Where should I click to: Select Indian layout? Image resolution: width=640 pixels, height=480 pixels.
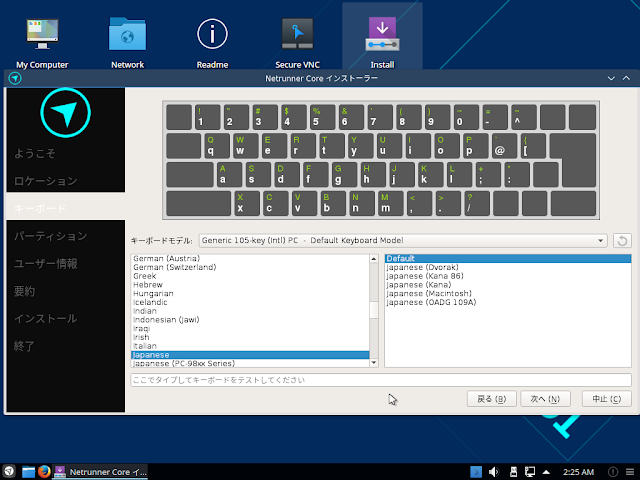point(250,311)
